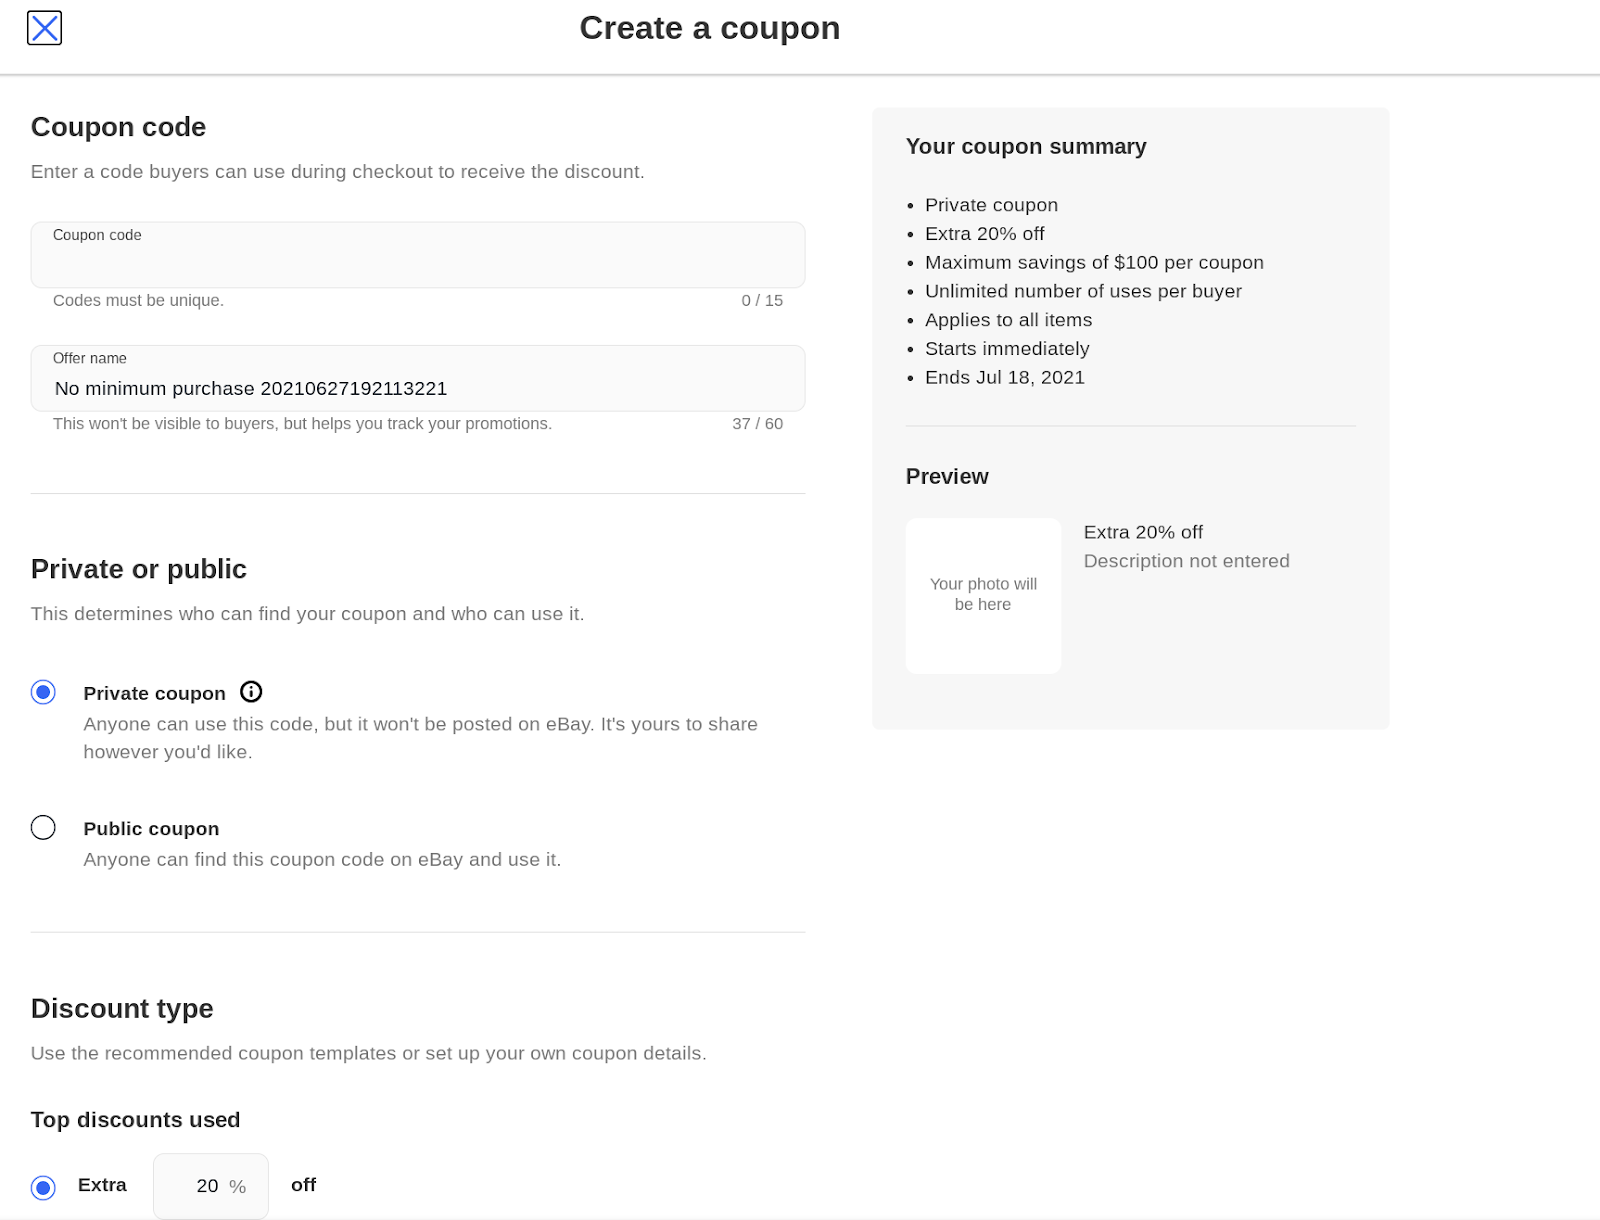
Task: Click Maximum savings of $100 summary line
Action: pos(1094,262)
